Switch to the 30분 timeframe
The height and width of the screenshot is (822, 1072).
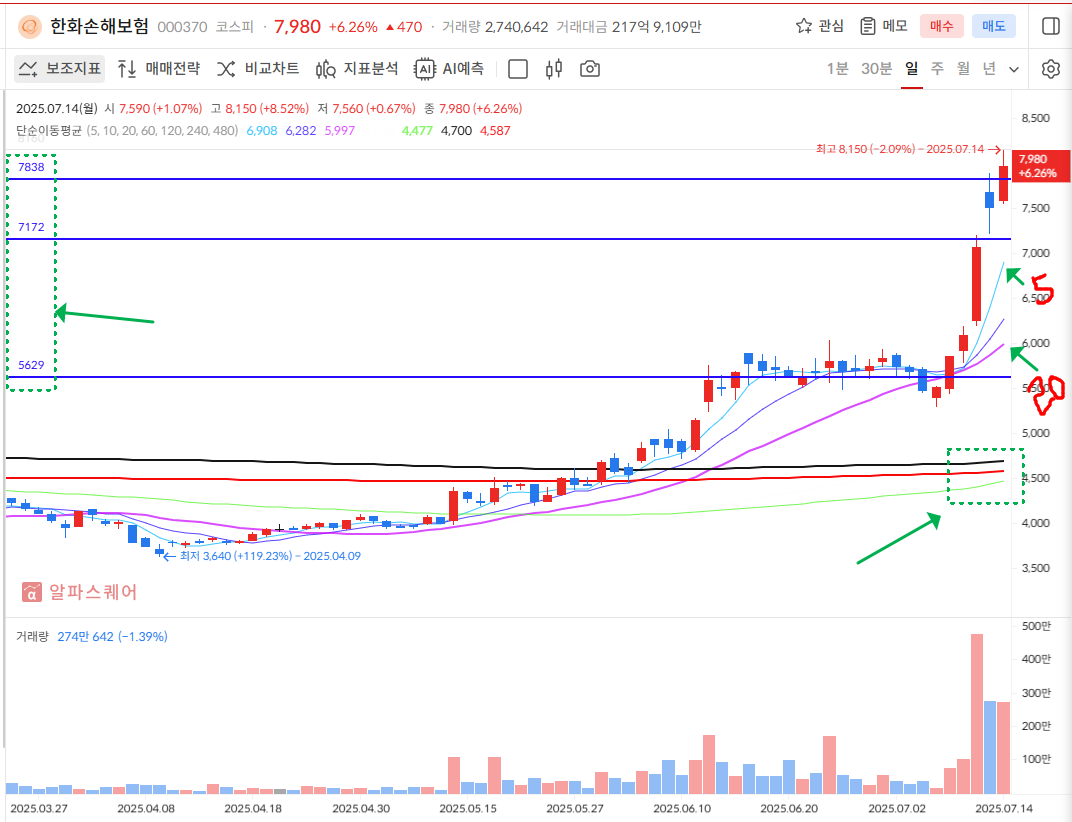click(x=876, y=68)
